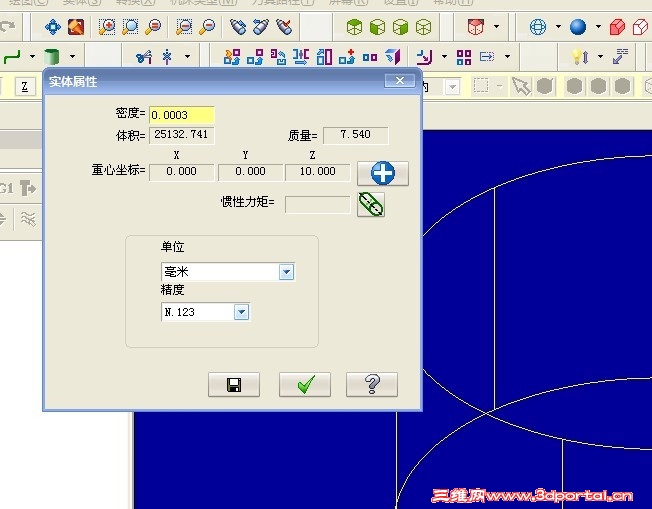Image resolution: width=652 pixels, height=509 pixels.
Task: Click the 精度 label text
Action: click(x=173, y=289)
